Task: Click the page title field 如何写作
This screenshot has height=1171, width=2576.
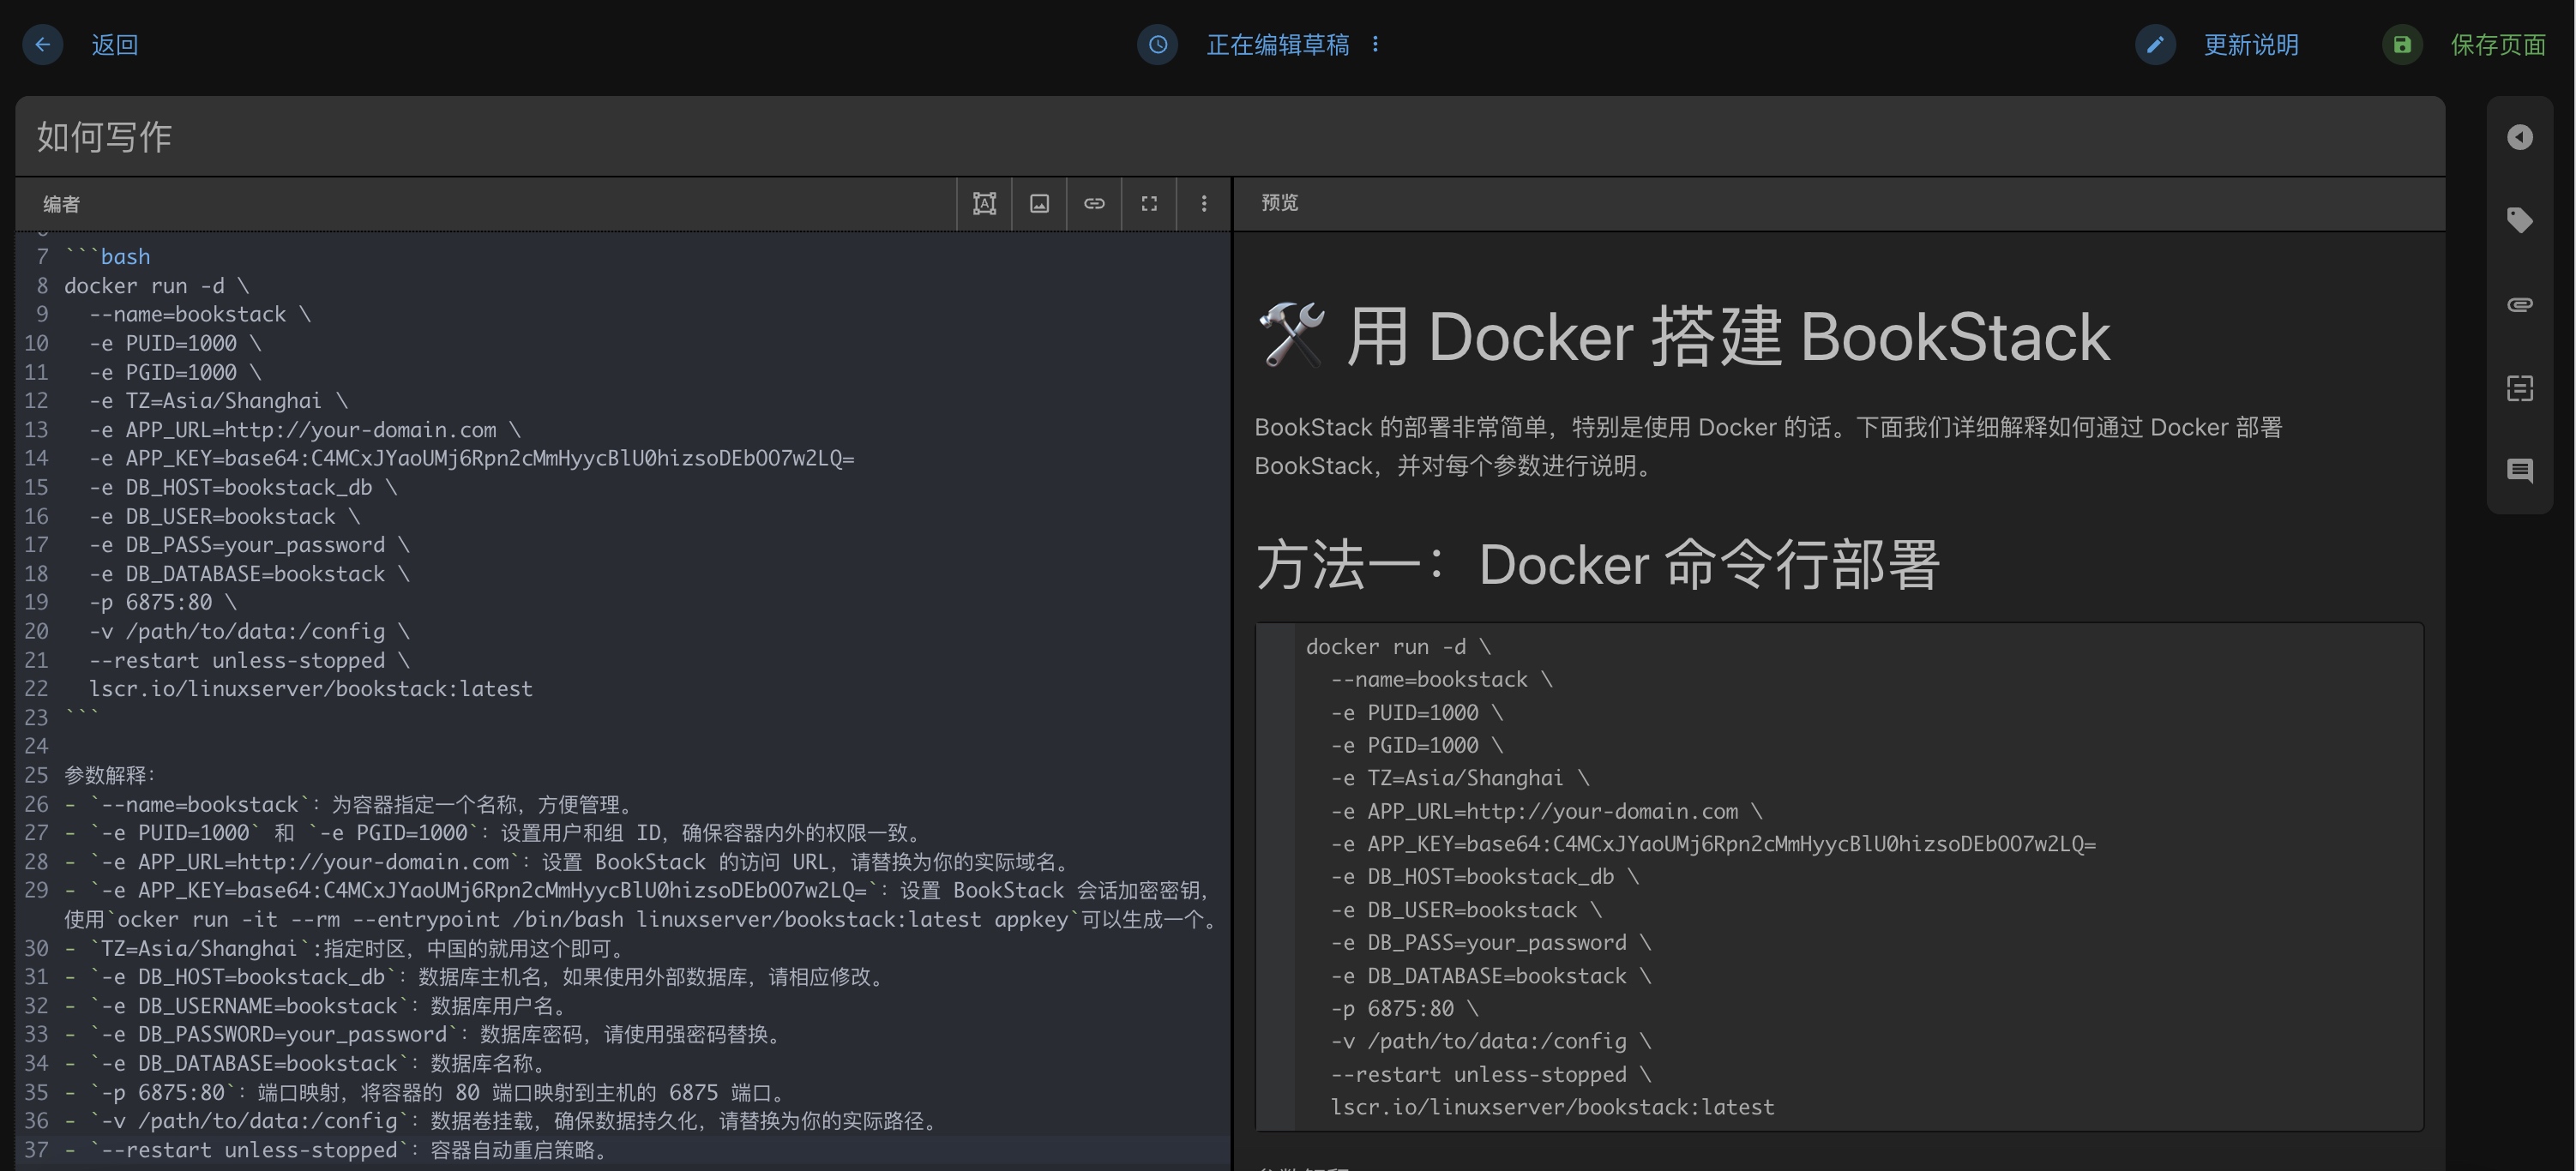Action: [1228, 137]
